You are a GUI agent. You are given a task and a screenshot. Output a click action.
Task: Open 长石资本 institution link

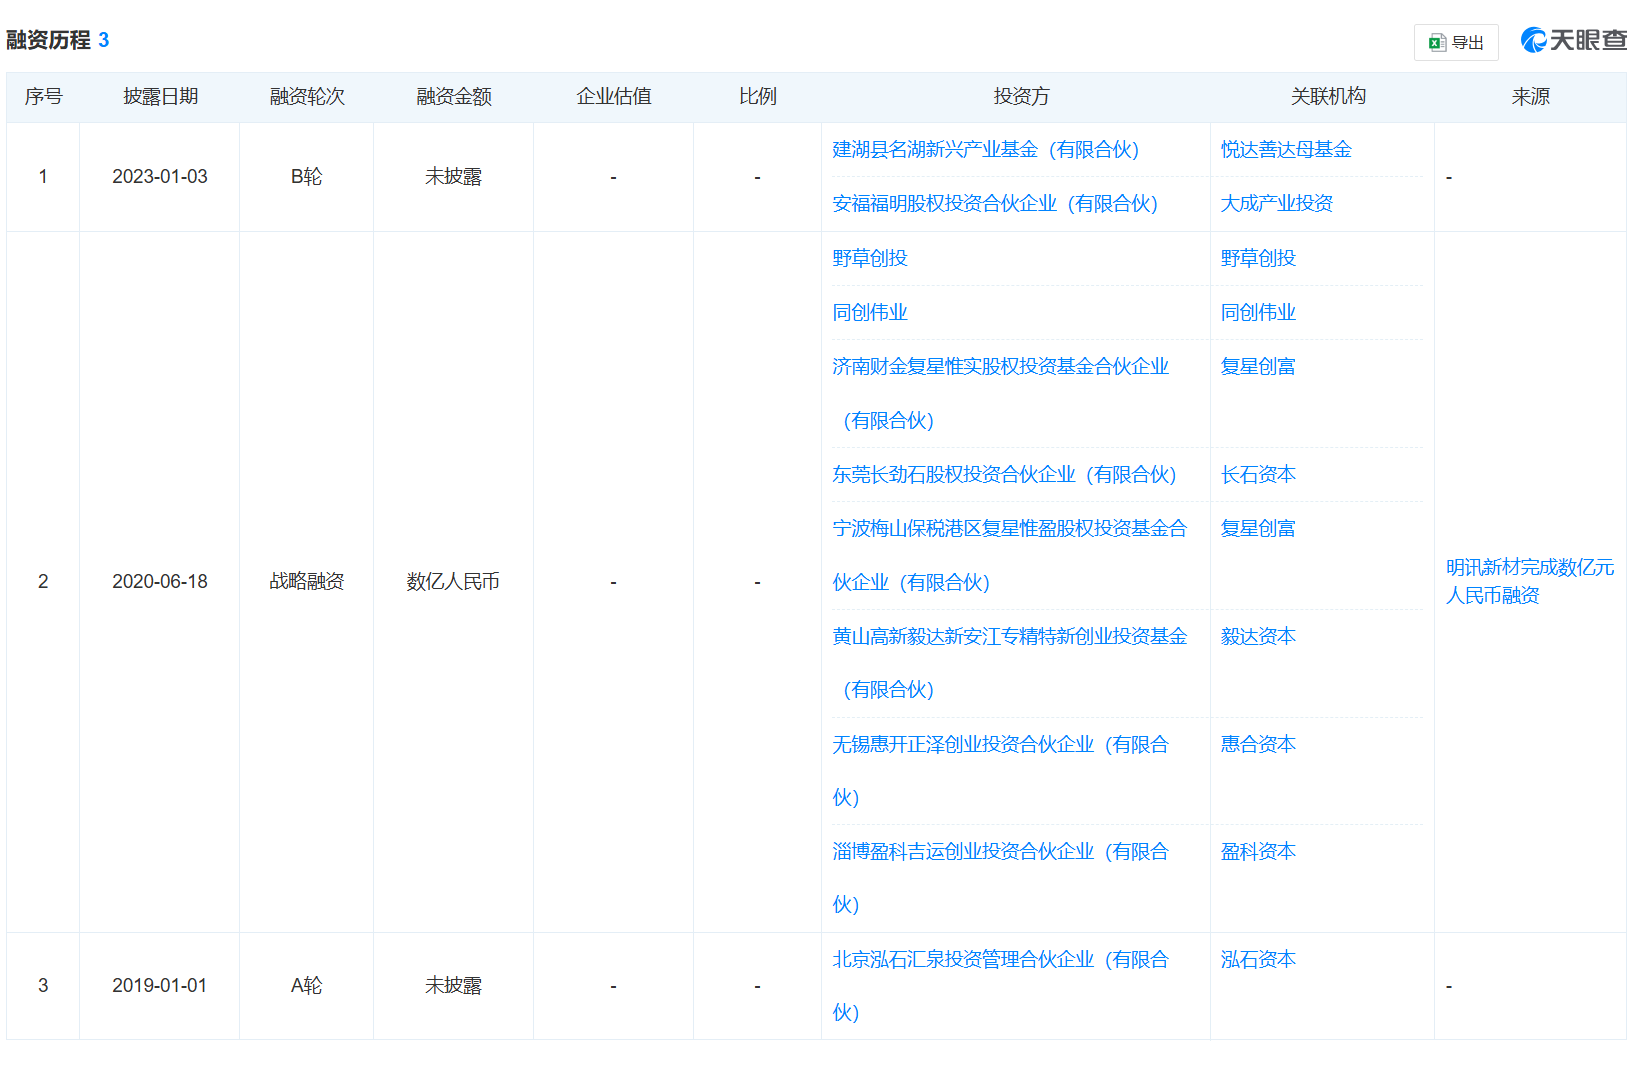tap(1258, 474)
